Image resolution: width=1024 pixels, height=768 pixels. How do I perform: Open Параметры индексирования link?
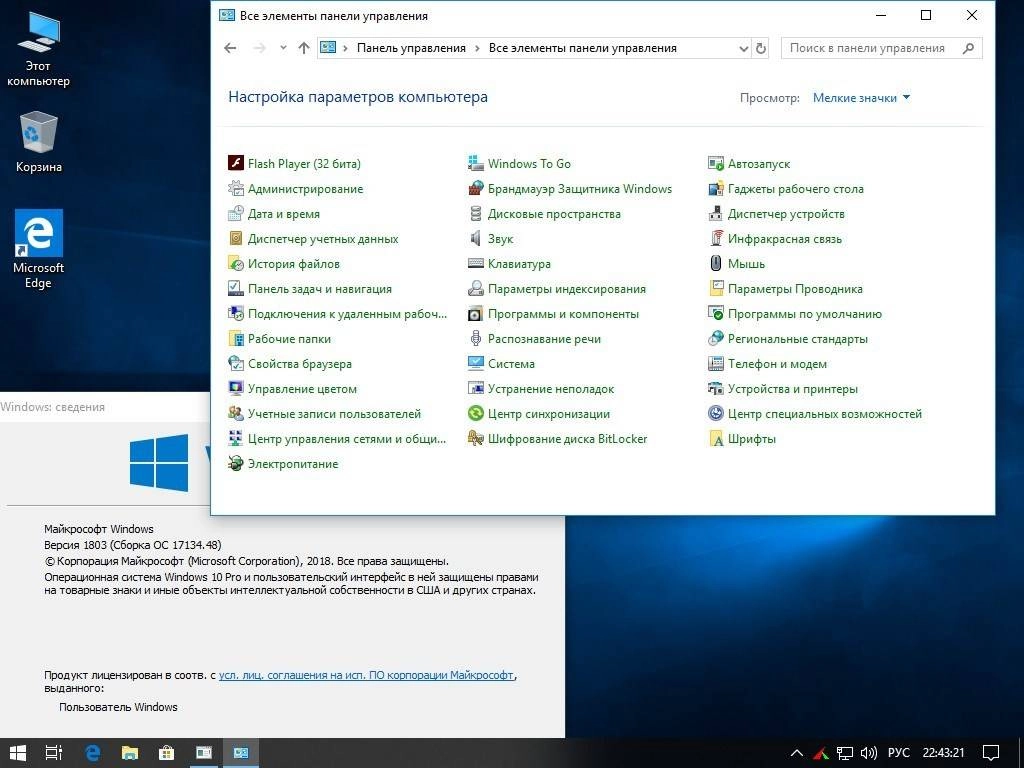click(x=567, y=289)
